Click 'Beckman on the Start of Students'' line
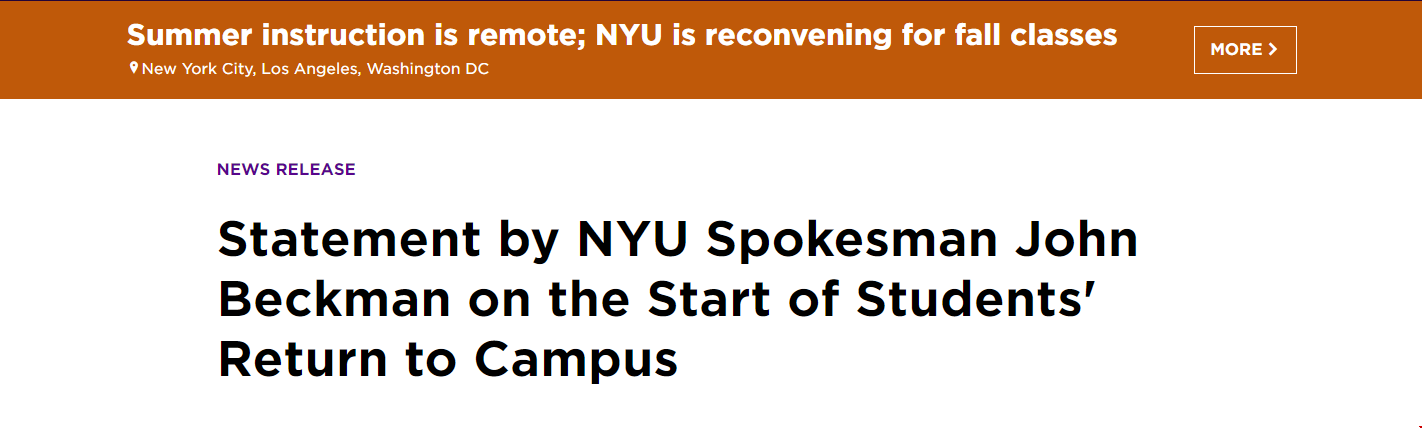Viewport: 1422px width, 428px height. click(x=653, y=300)
